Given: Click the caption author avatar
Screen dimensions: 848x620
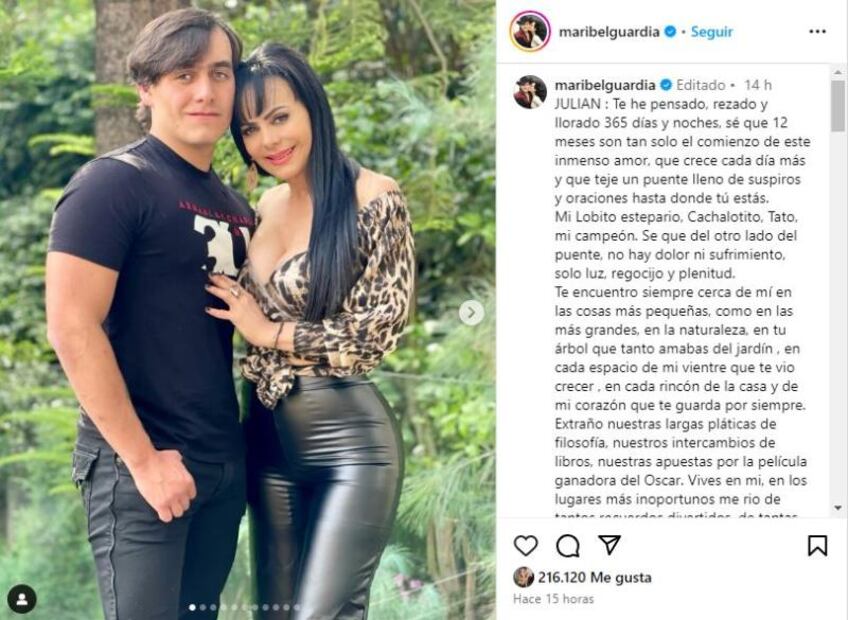Looking at the screenshot, I should point(530,91).
